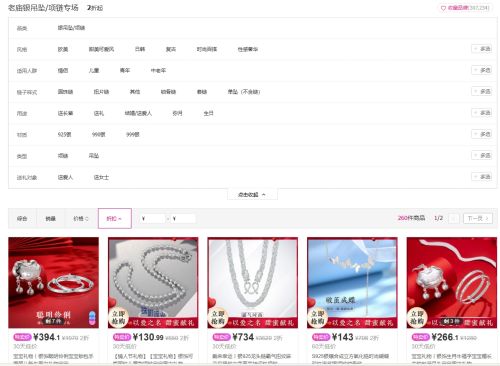Click the pink price tag badge beside ¥734
Image resolution: width=500 pixels, height=366 pixels.
coord(221,337)
